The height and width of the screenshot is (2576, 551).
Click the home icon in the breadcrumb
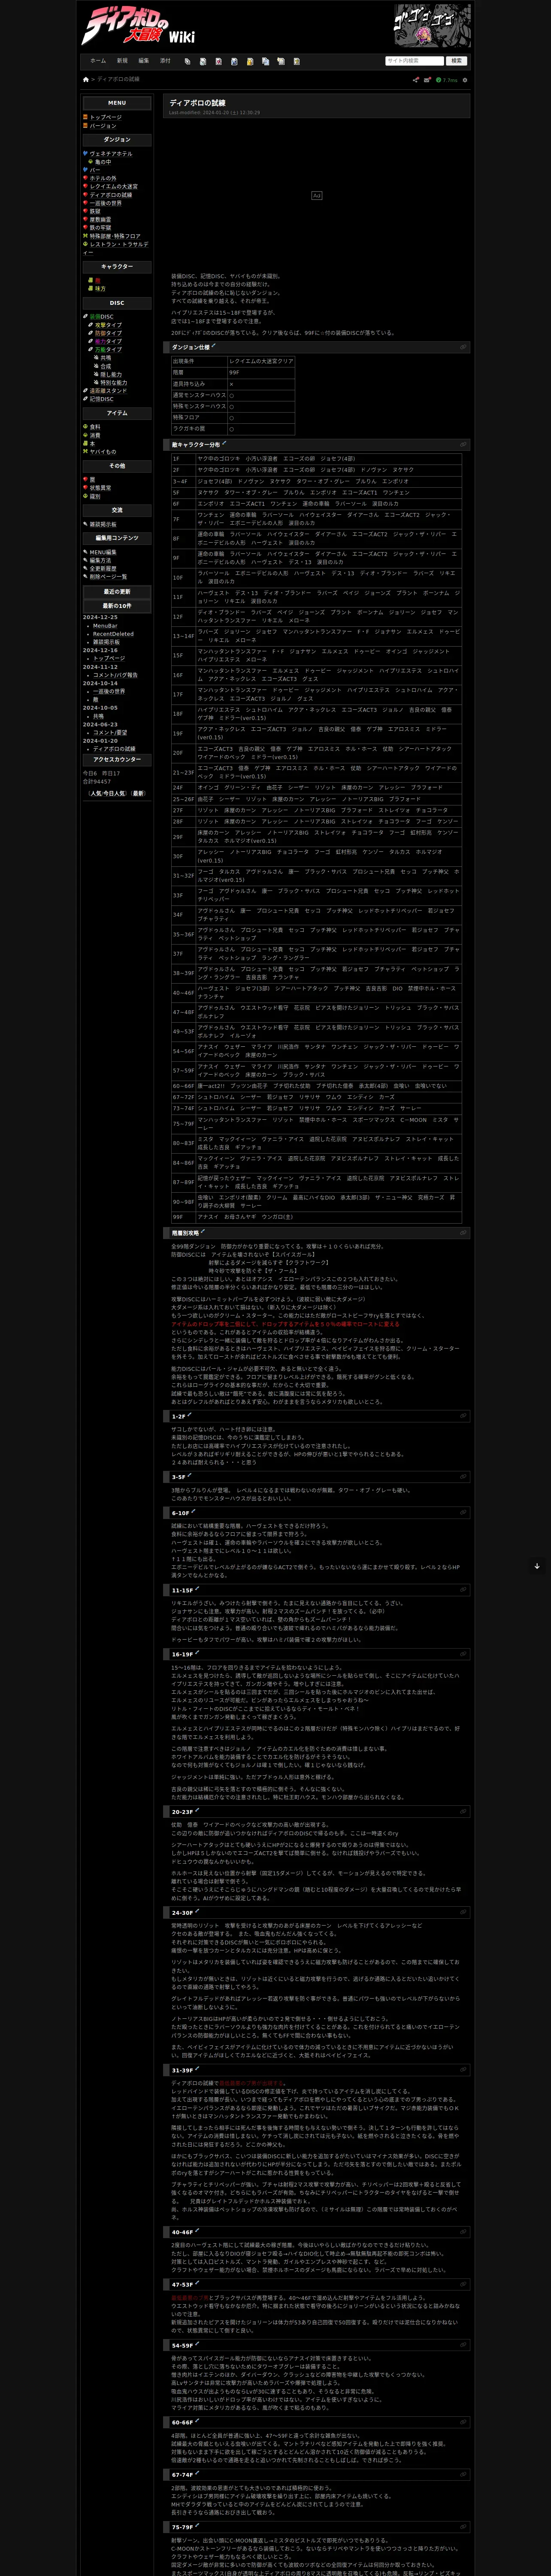click(86, 79)
